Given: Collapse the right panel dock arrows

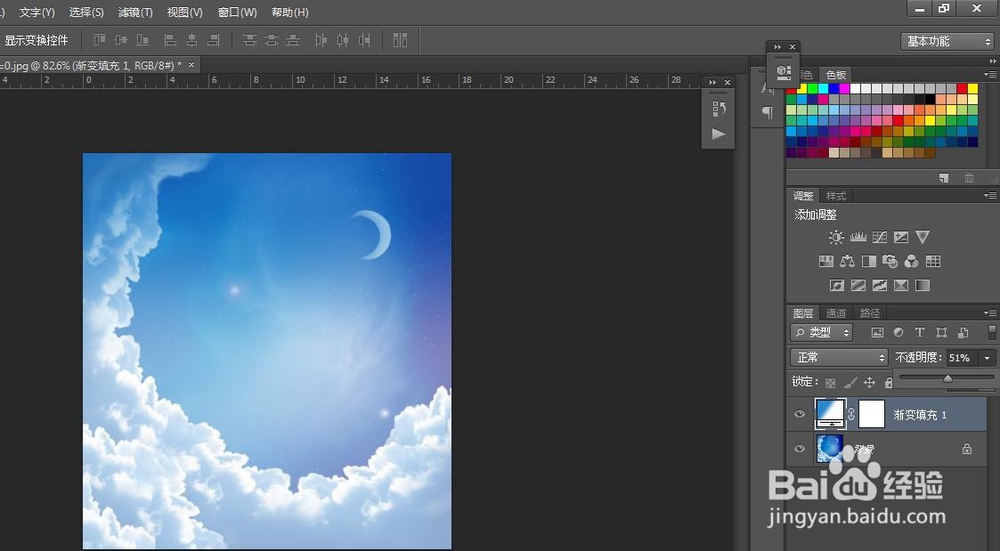Looking at the screenshot, I should (993, 61).
